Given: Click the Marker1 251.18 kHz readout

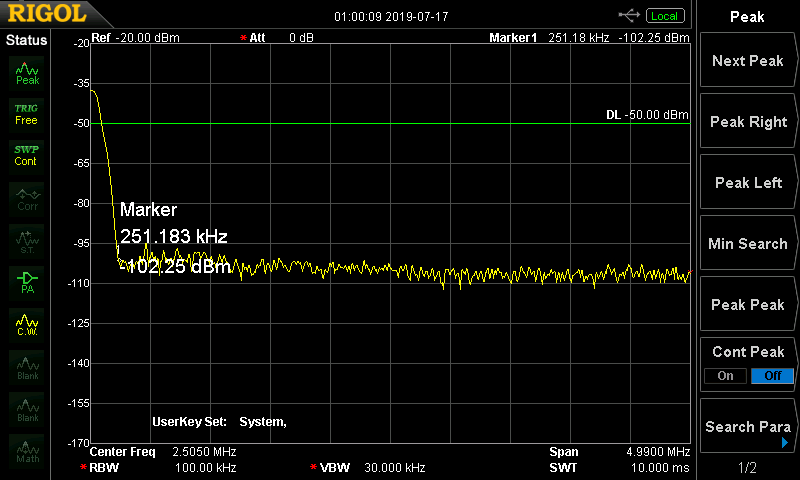Looking at the screenshot, I should click(x=589, y=38).
